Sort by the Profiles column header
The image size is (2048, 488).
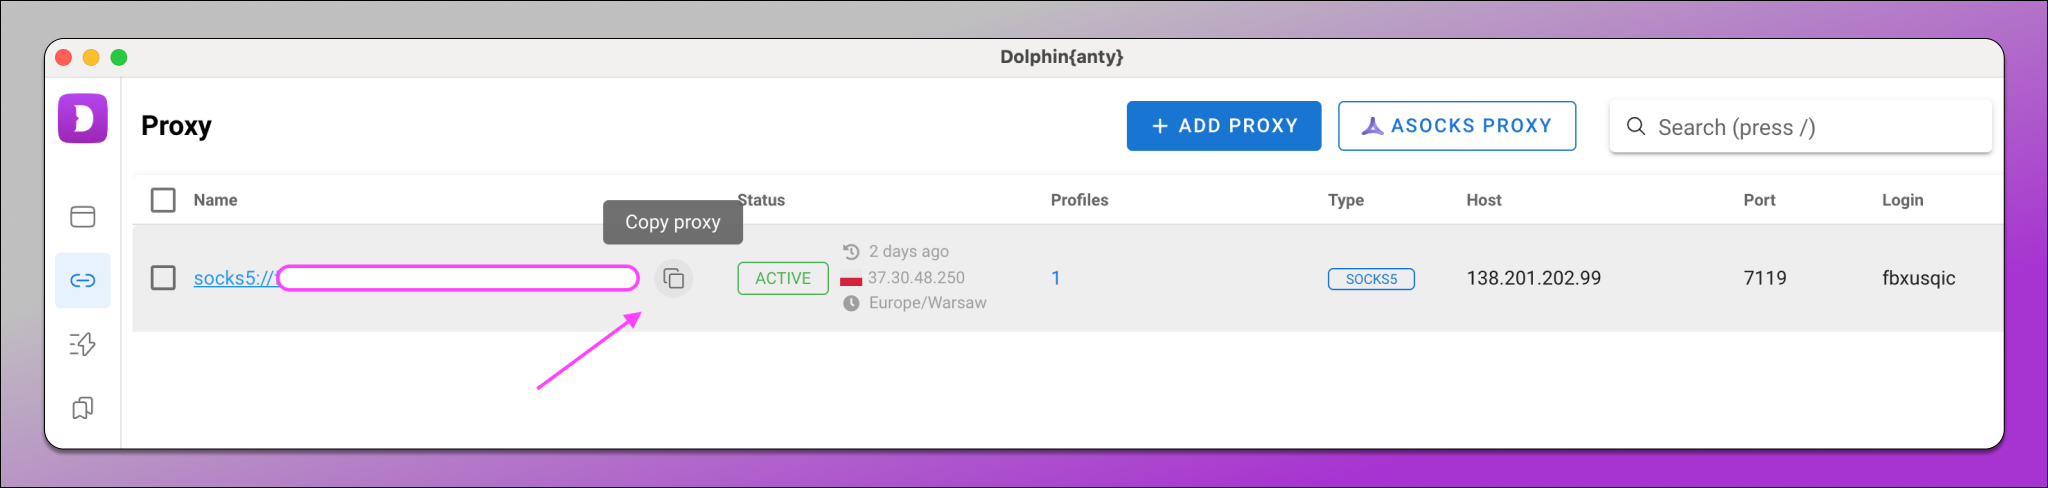(x=1079, y=200)
